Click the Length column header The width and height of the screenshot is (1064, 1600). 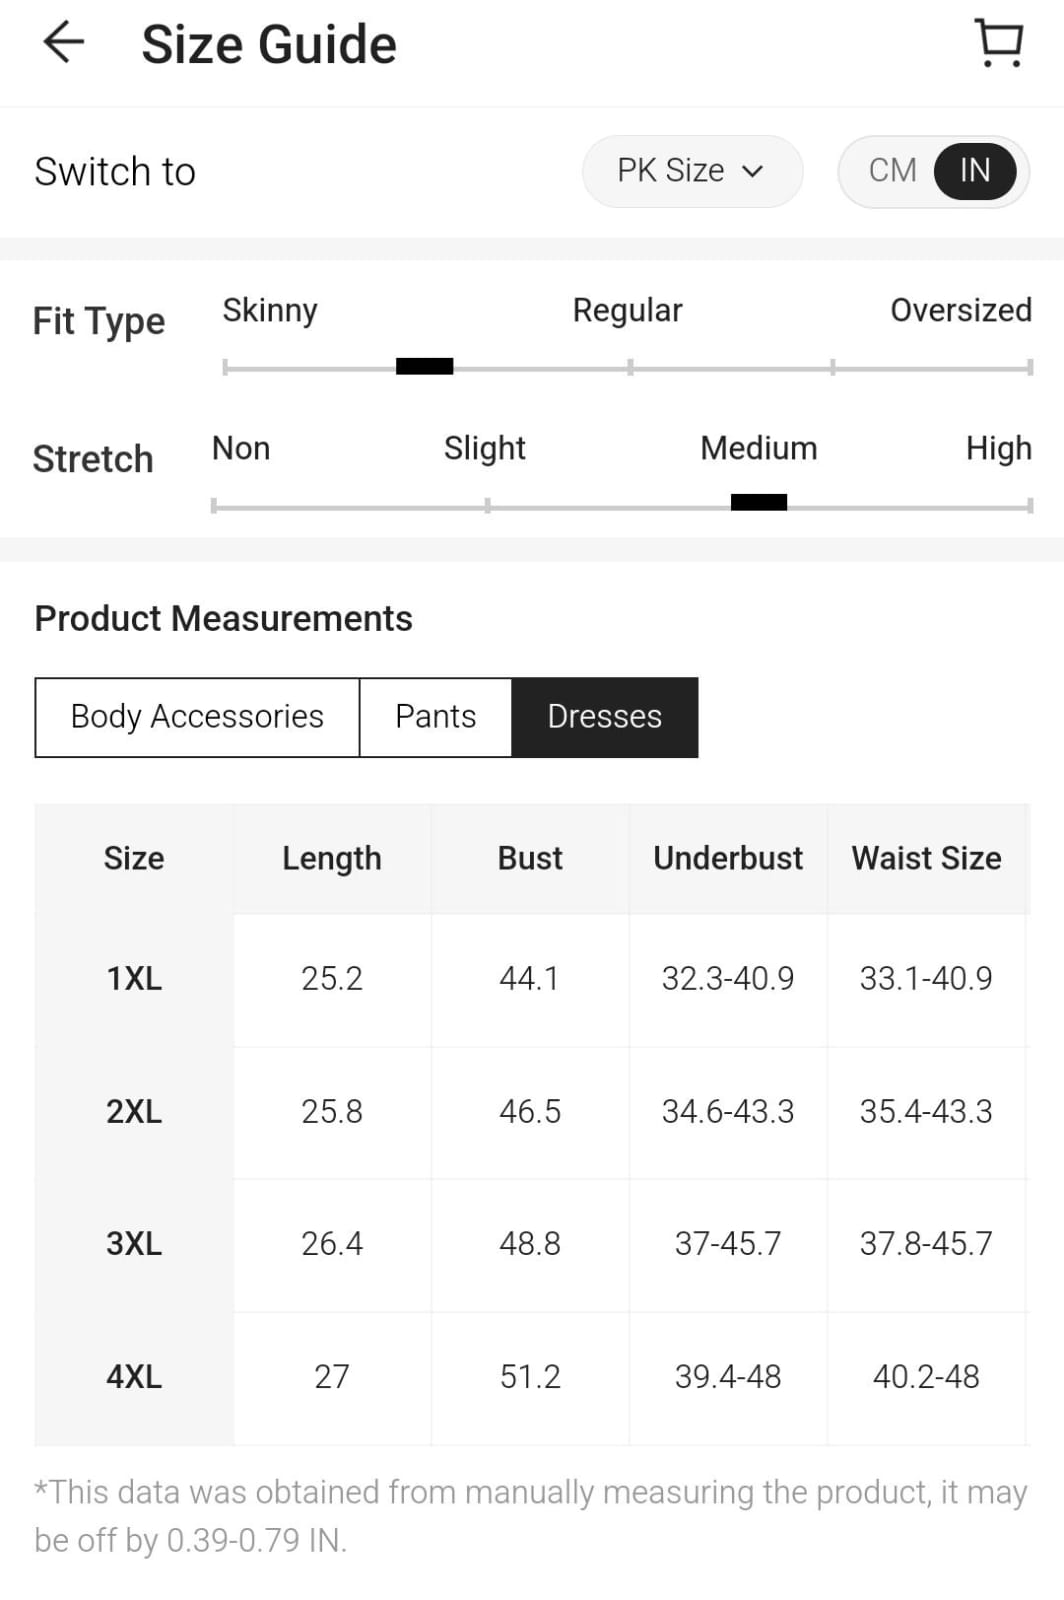[x=332, y=858]
